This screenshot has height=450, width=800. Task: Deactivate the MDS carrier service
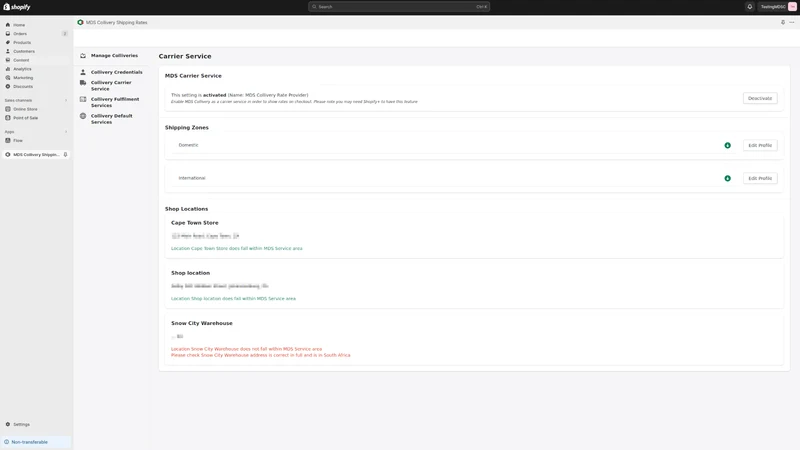click(x=760, y=98)
